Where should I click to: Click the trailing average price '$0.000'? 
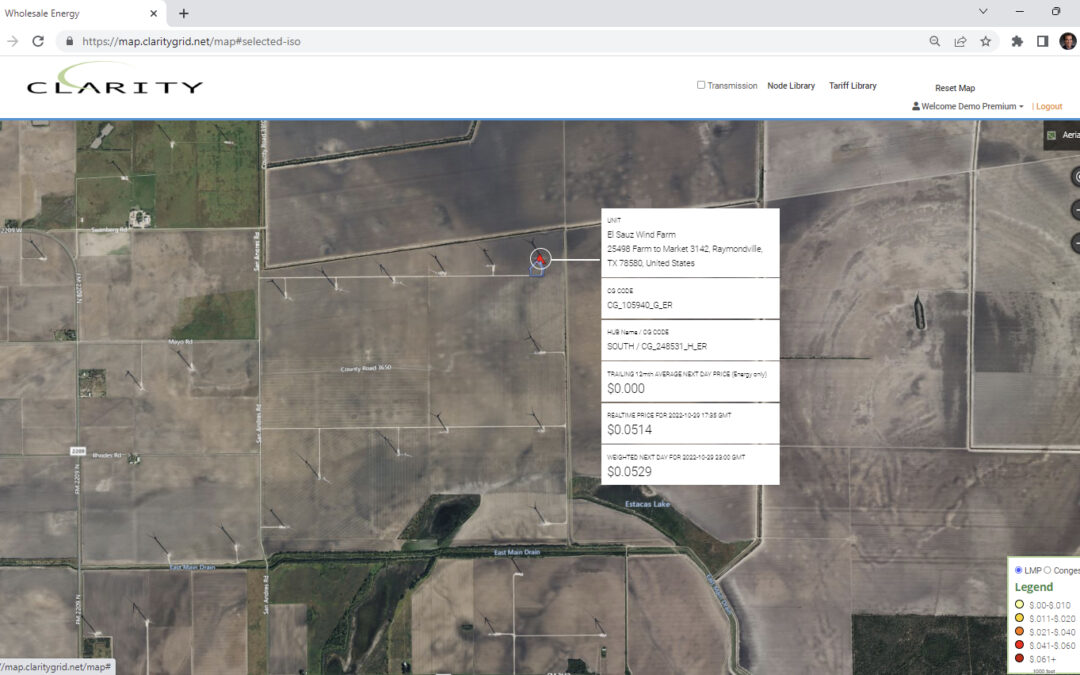[x=626, y=388]
